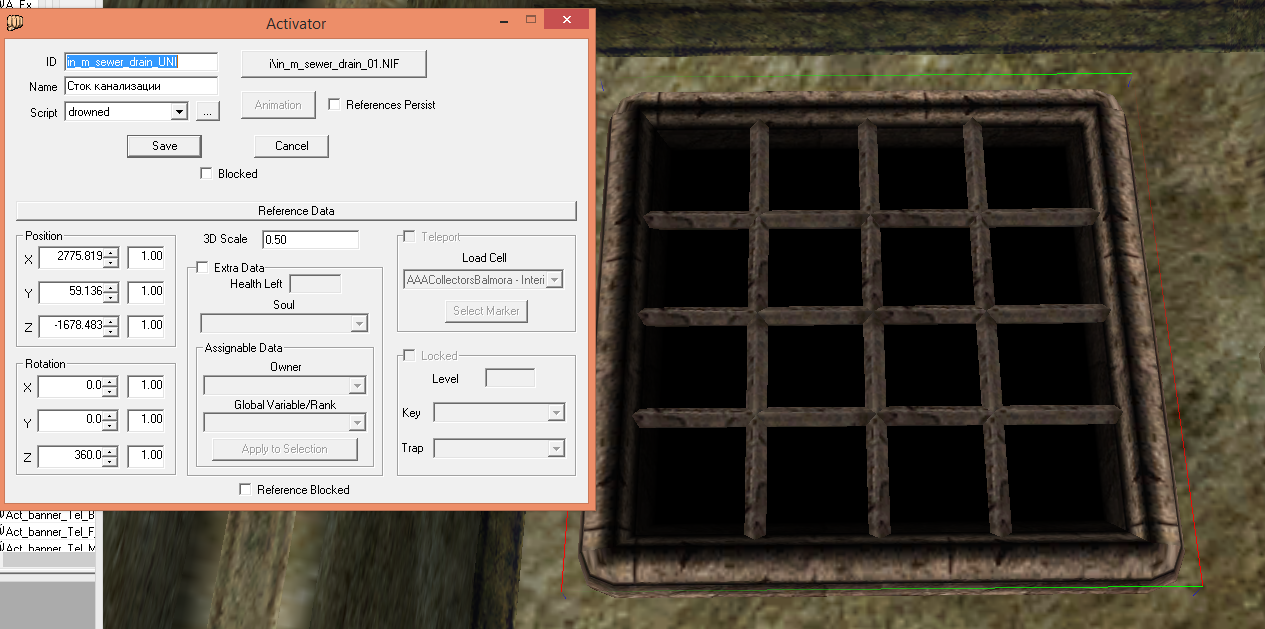Image resolution: width=1265 pixels, height=629 pixels.
Task: Click the Rotation Y spinner arrows
Action: 111,420
